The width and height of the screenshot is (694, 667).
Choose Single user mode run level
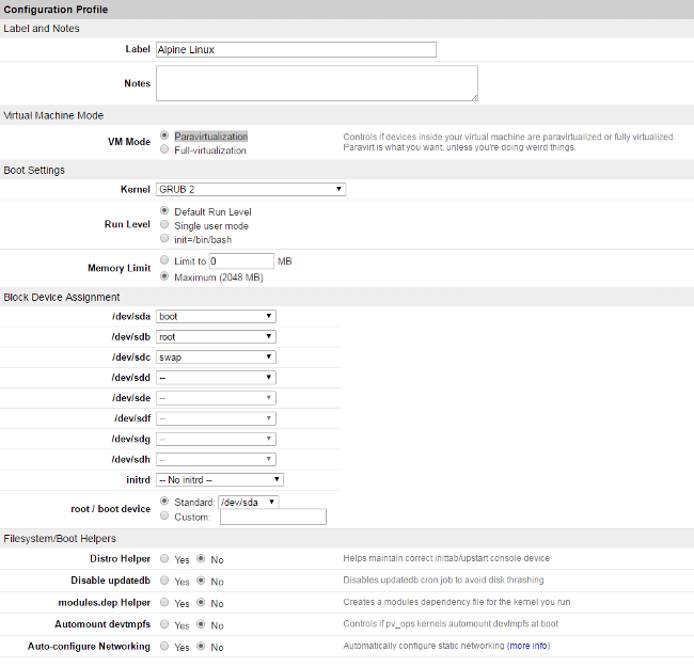(x=164, y=224)
